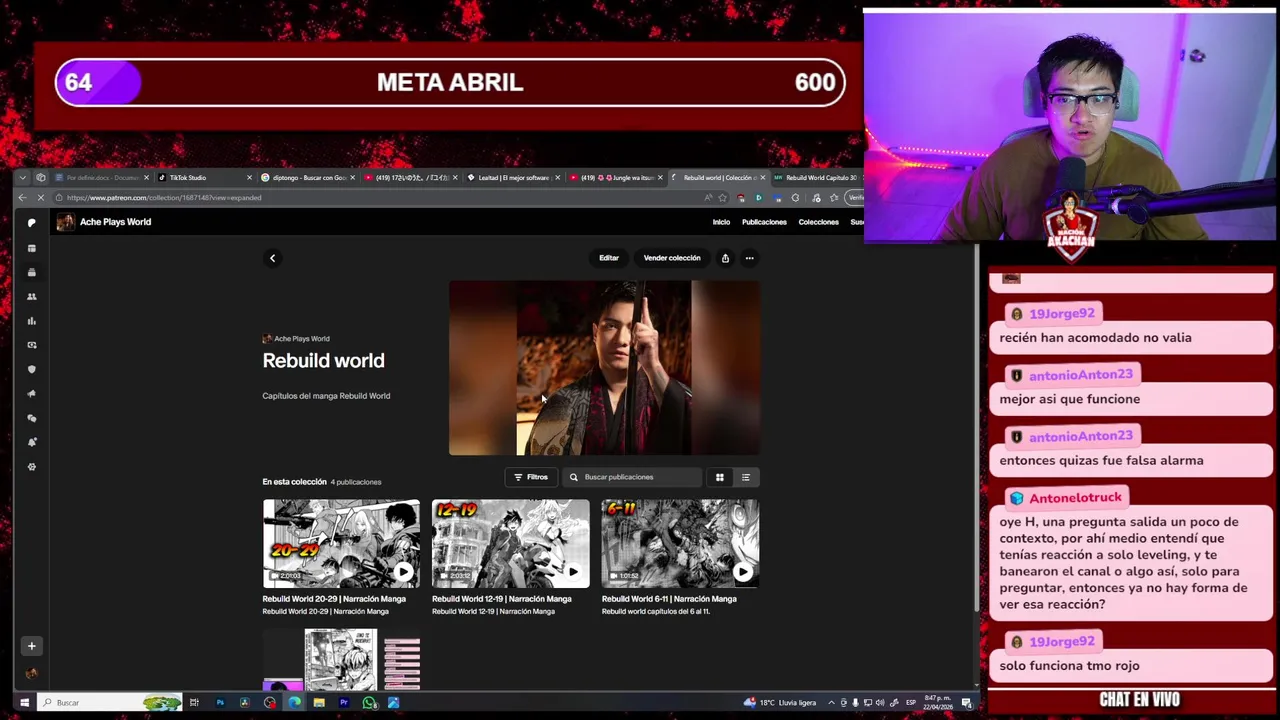Go back with the collection back arrow
Viewport: 1280px width, 720px height.
(272, 258)
